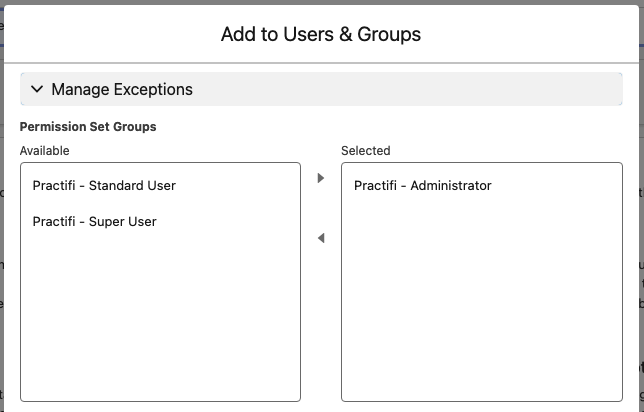Click dimmed strip above the dialog
644x412 pixels.
tap(322, 2)
